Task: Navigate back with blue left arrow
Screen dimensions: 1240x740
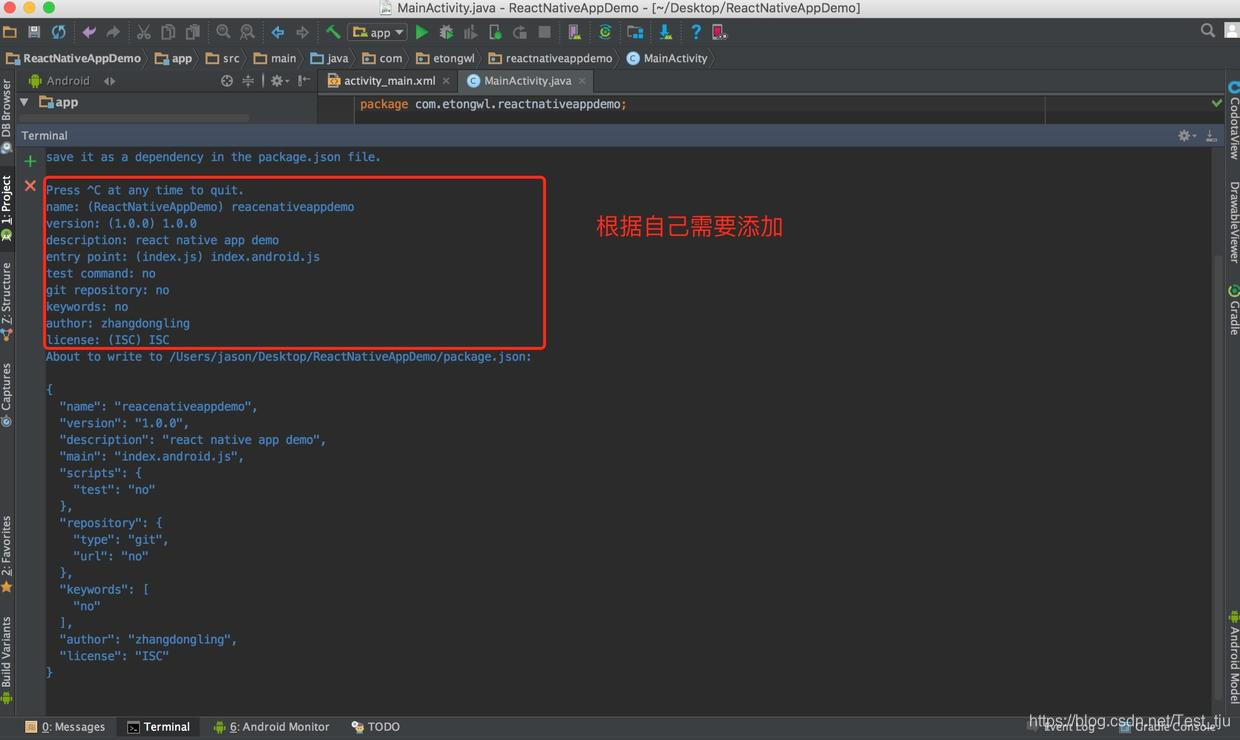Action: (278, 32)
